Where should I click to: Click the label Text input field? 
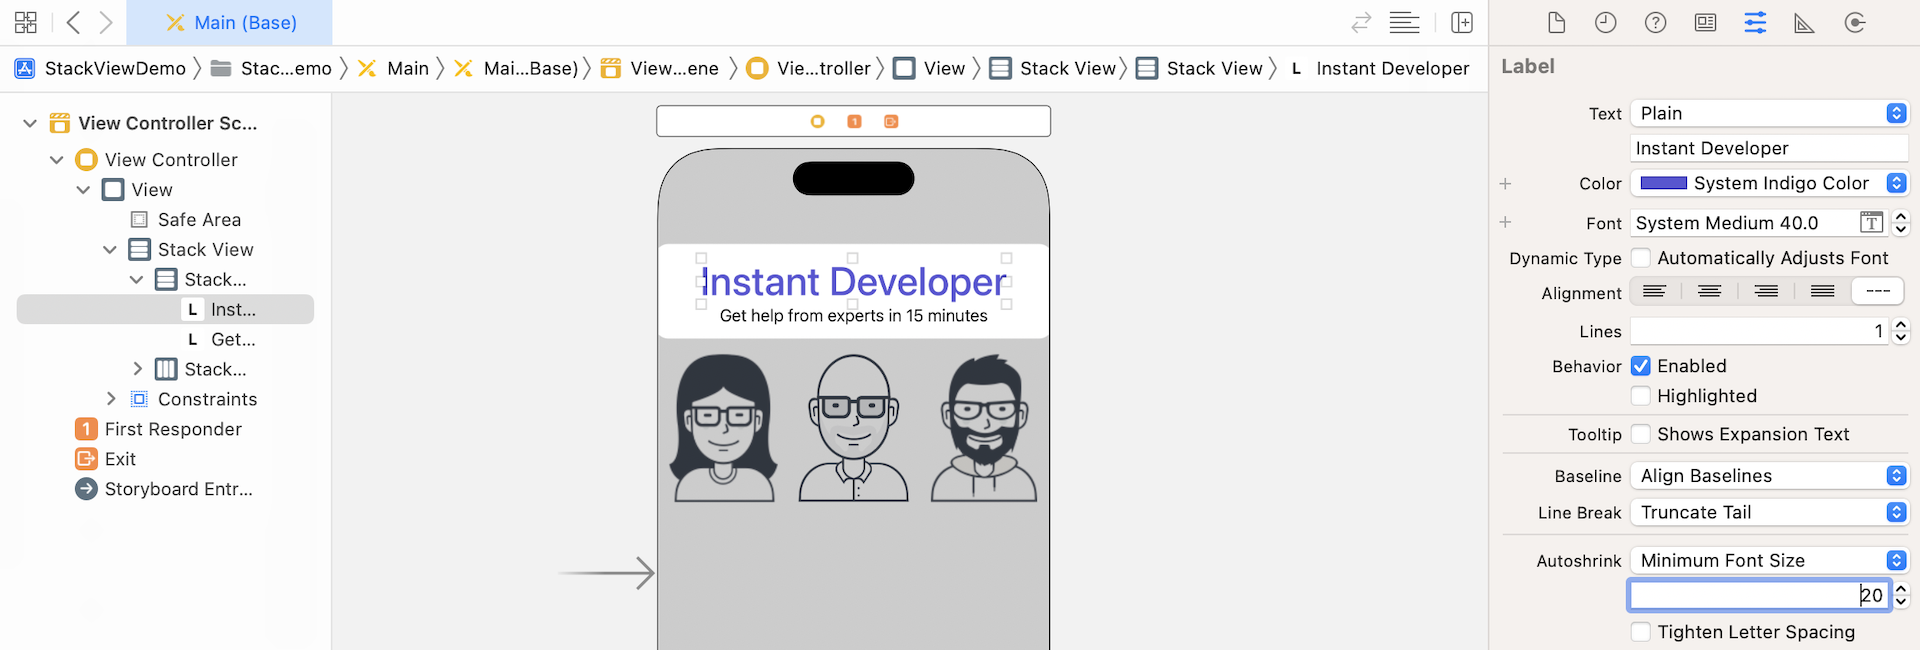pyautogui.click(x=1768, y=148)
